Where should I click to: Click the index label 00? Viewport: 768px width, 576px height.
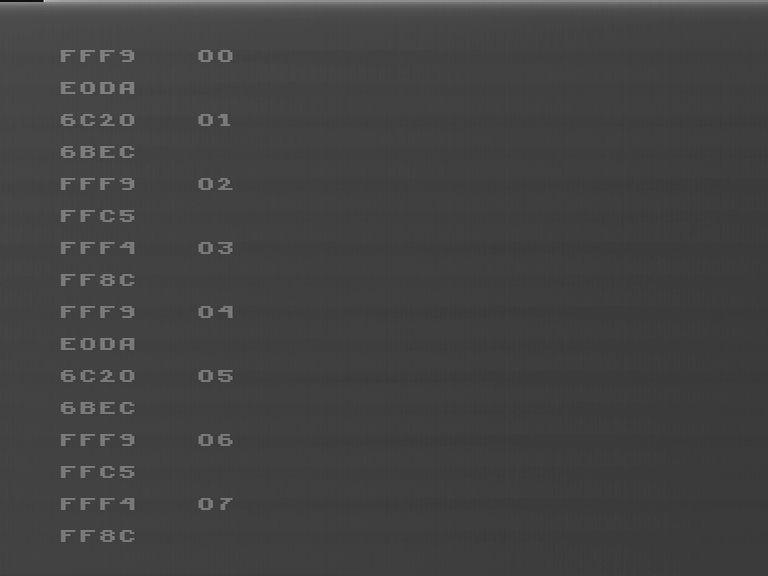[x=216, y=56]
